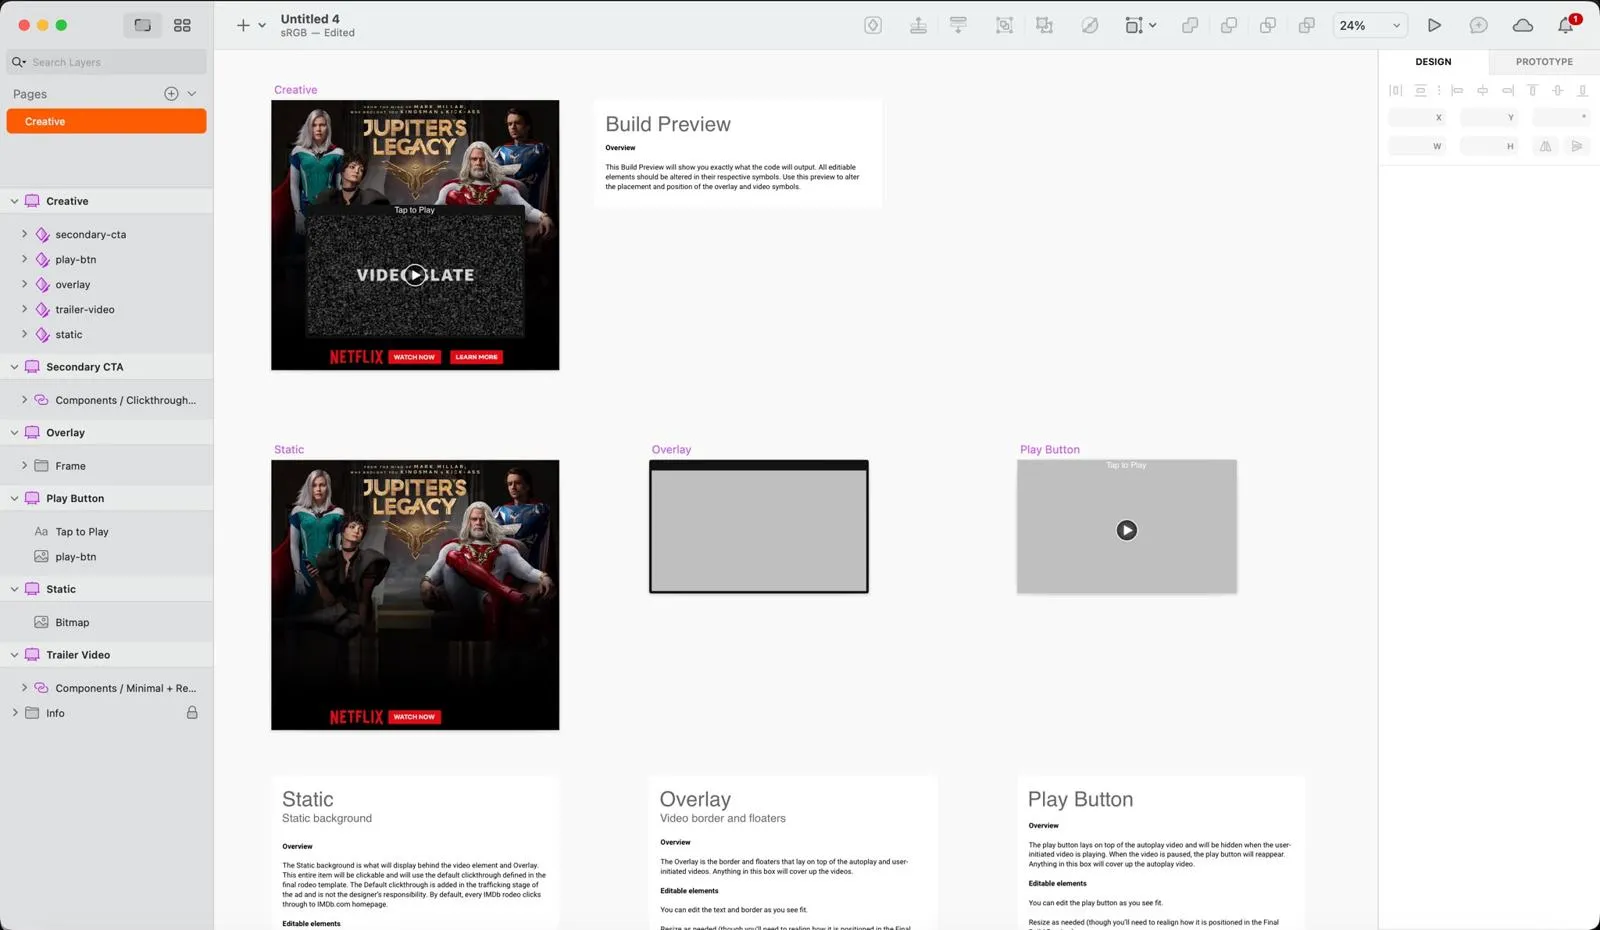This screenshot has height=930, width=1600.
Task: Start the prototype Preview play button
Action: [1434, 25]
